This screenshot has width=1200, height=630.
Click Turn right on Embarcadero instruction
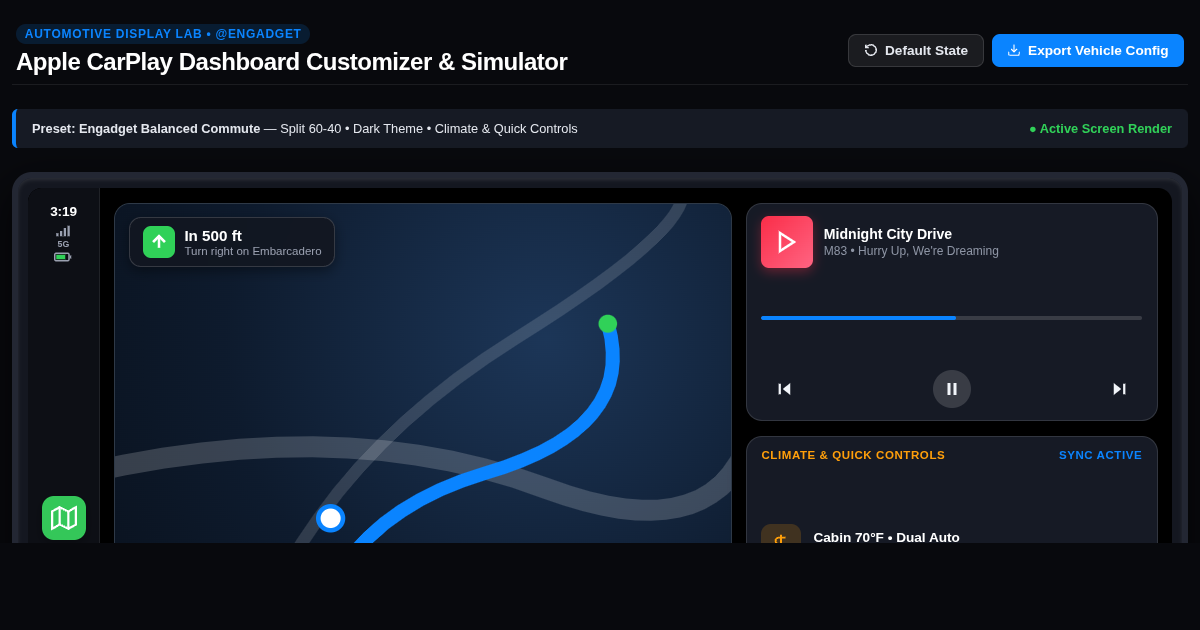click(x=253, y=251)
